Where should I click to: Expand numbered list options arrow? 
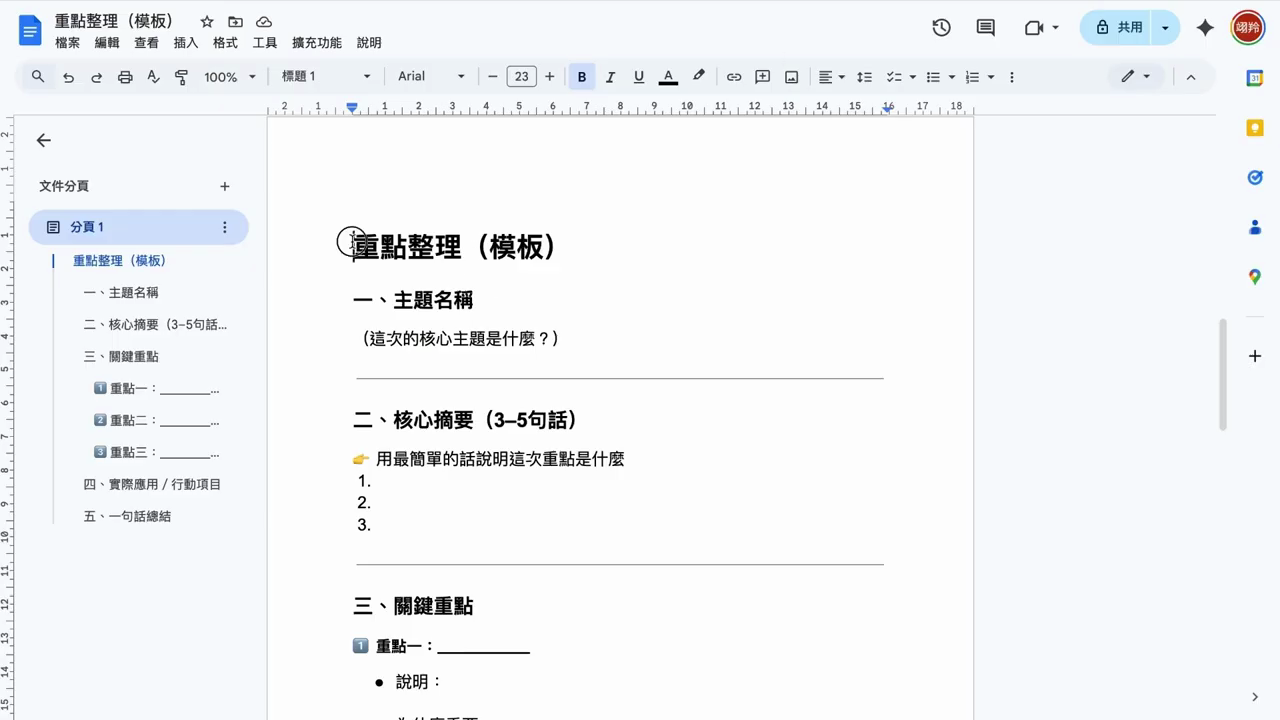[990, 77]
